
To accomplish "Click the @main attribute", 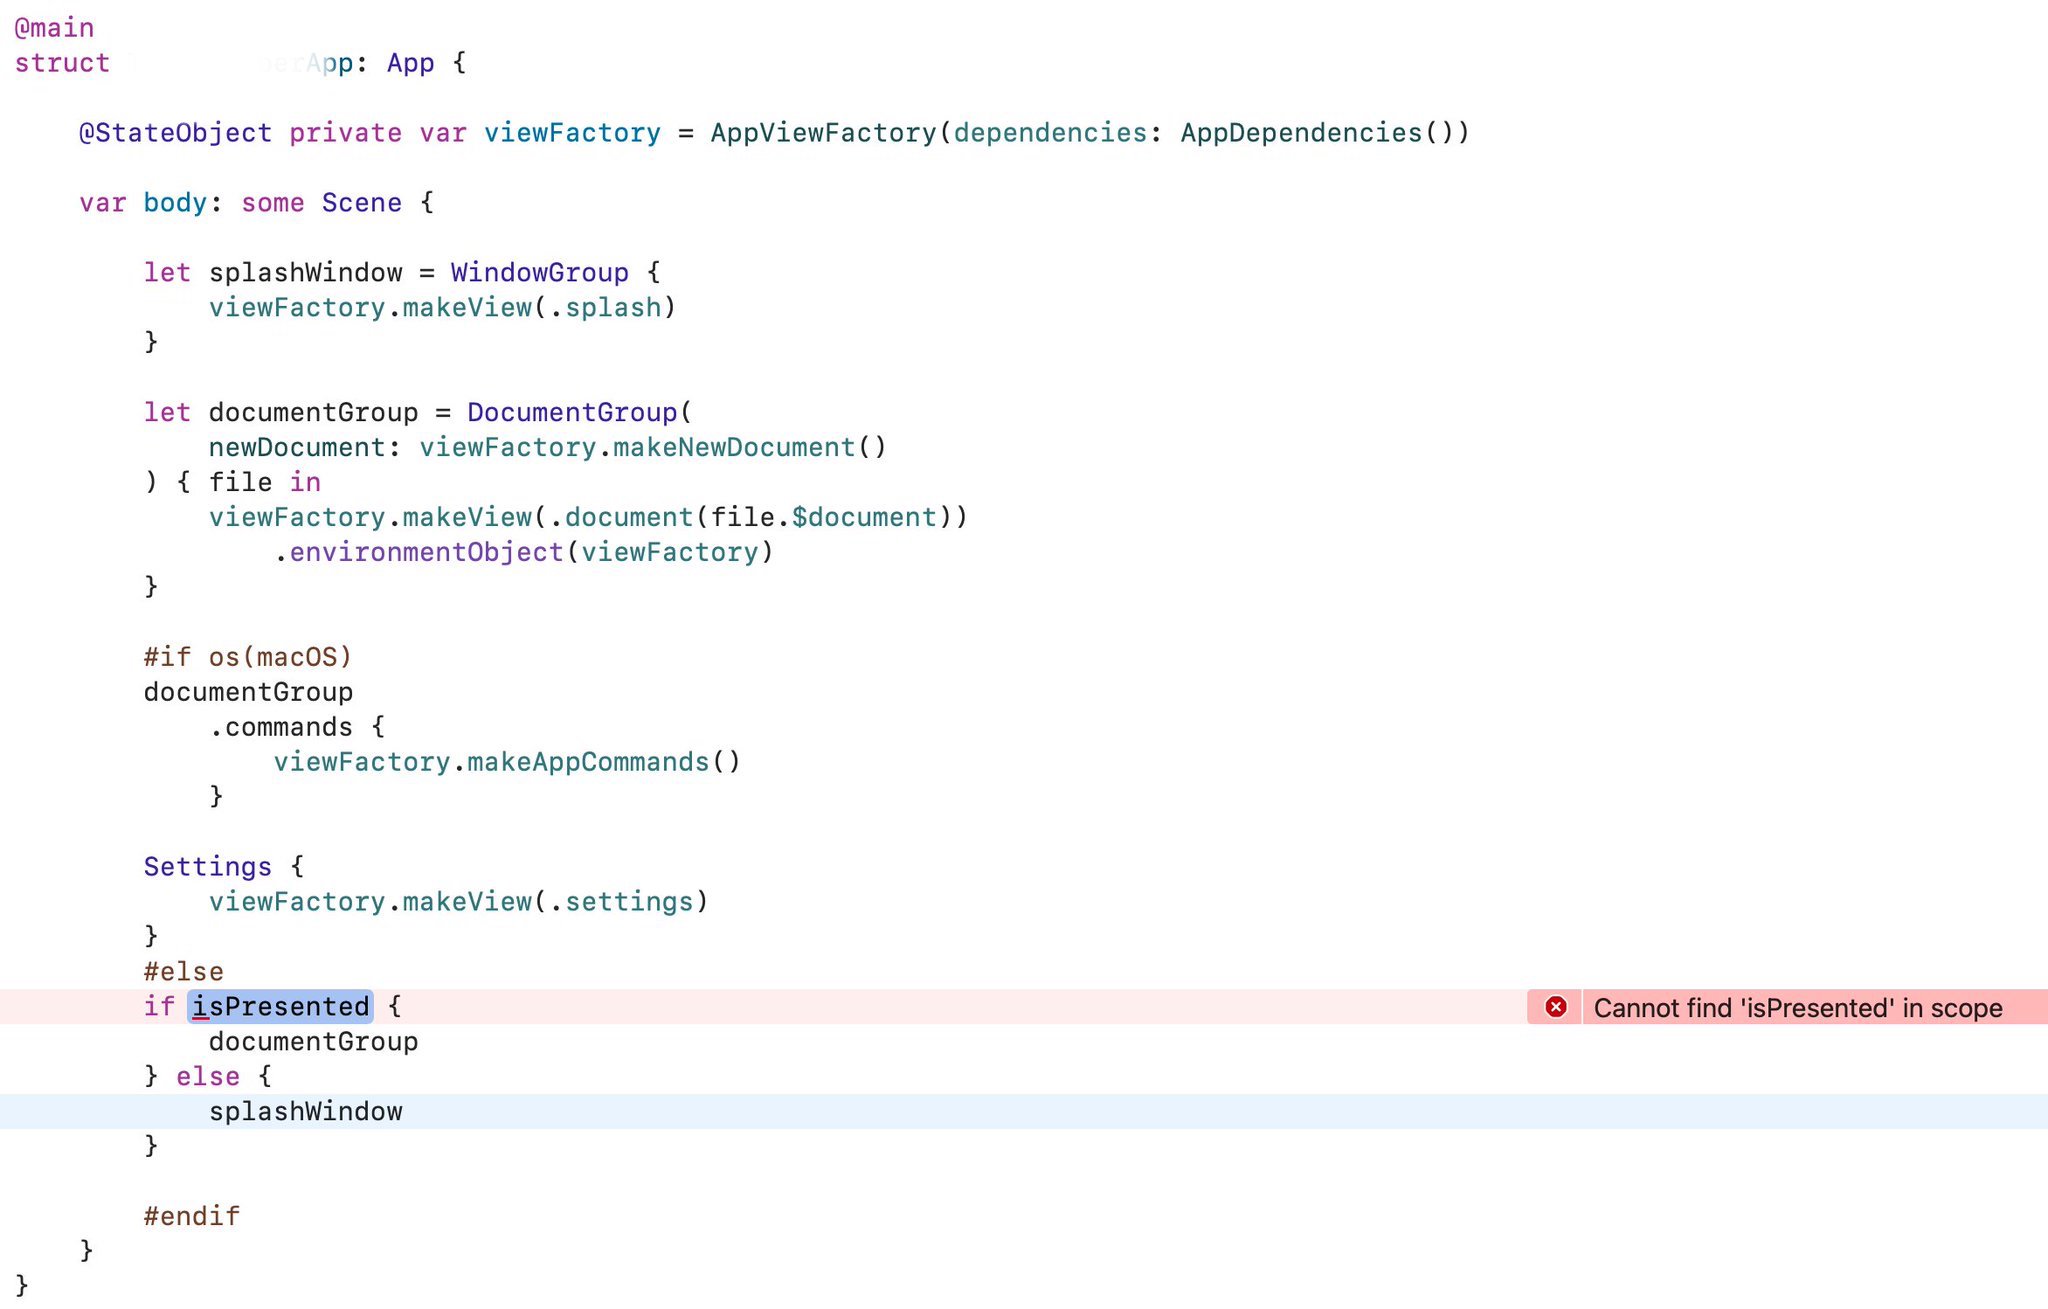I will pyautogui.click(x=54, y=28).
